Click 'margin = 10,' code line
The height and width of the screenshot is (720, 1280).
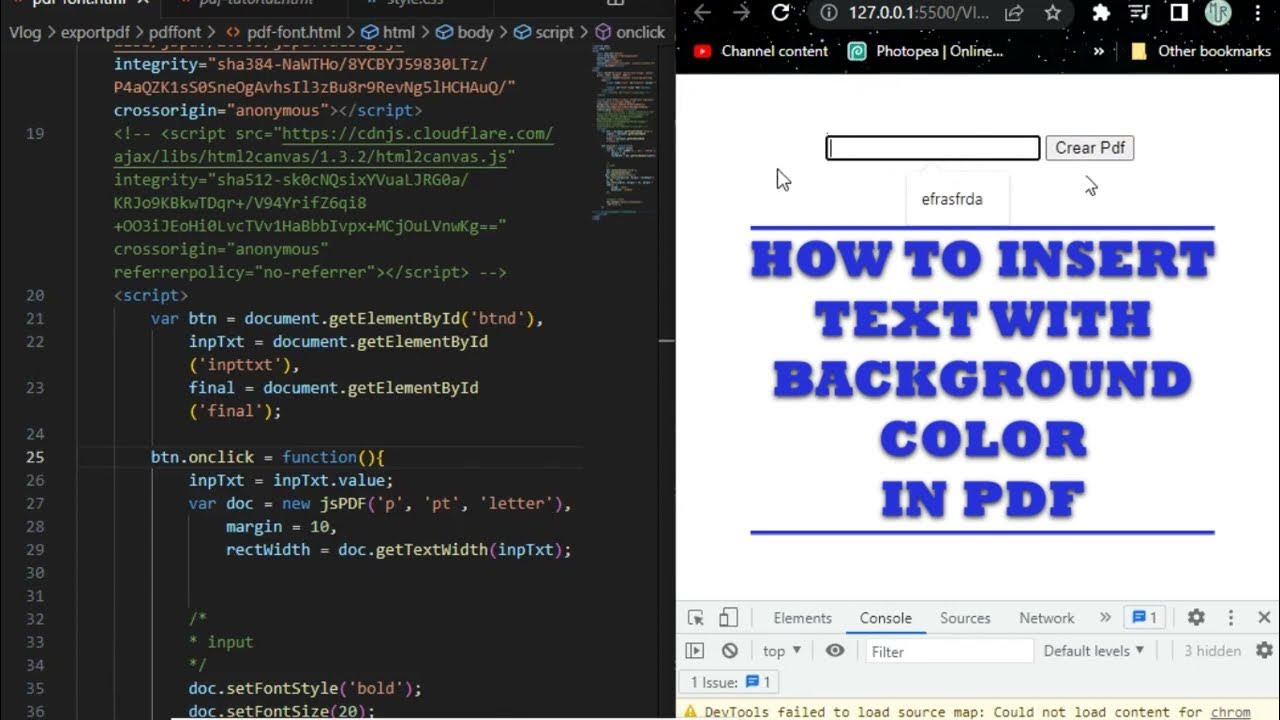(281, 526)
